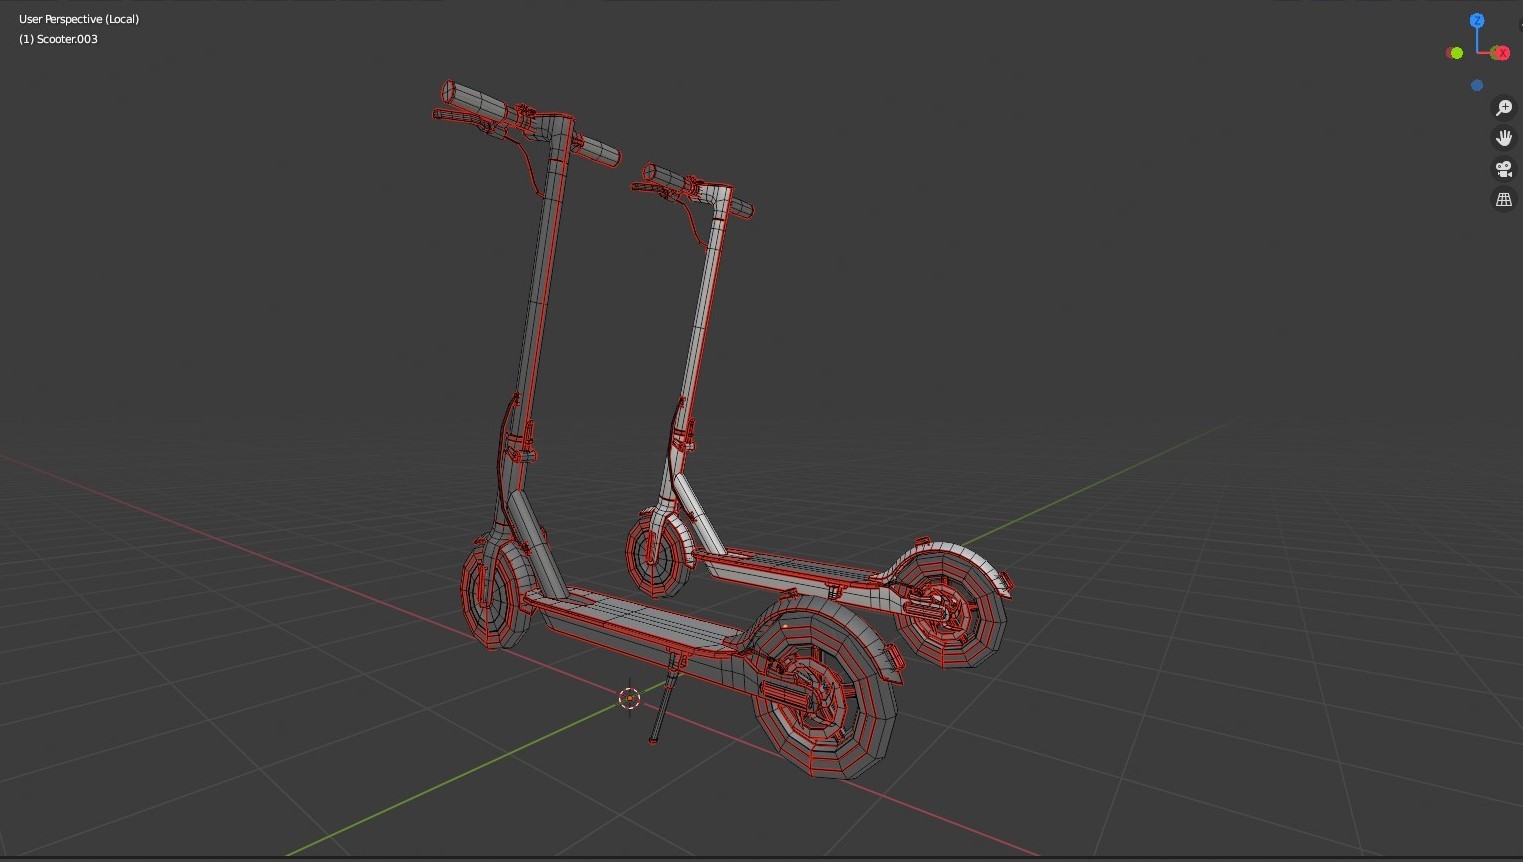
Task: Click the green axis sphere on the gizmo
Action: (1457, 52)
